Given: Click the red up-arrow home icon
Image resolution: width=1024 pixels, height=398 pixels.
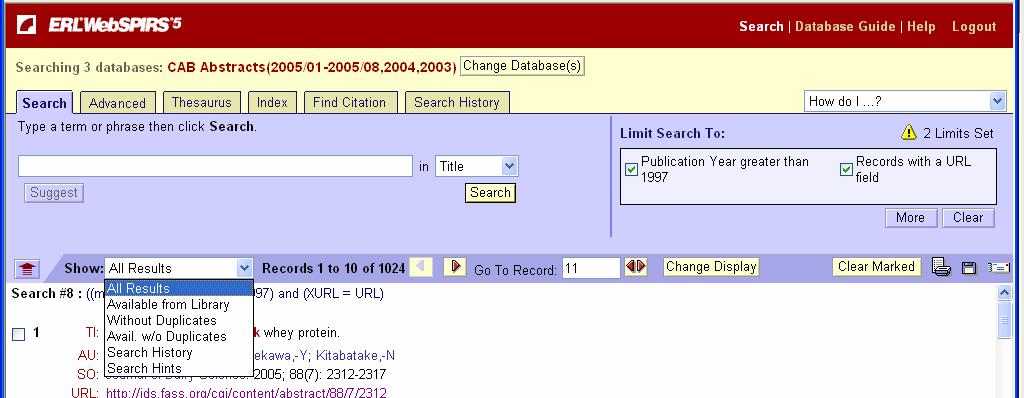Looking at the screenshot, I should pyautogui.click(x=27, y=268).
